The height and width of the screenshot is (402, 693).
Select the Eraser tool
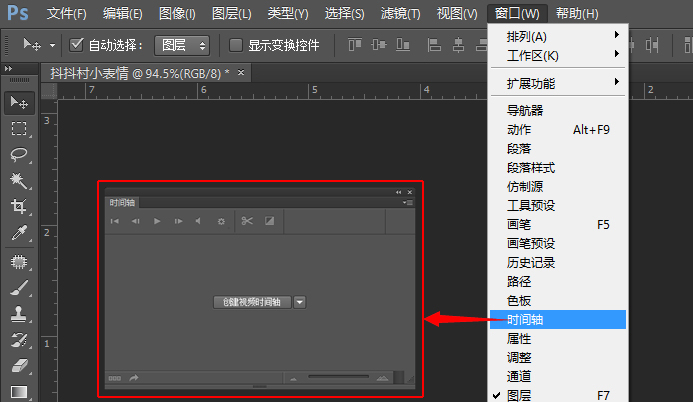(x=19, y=366)
